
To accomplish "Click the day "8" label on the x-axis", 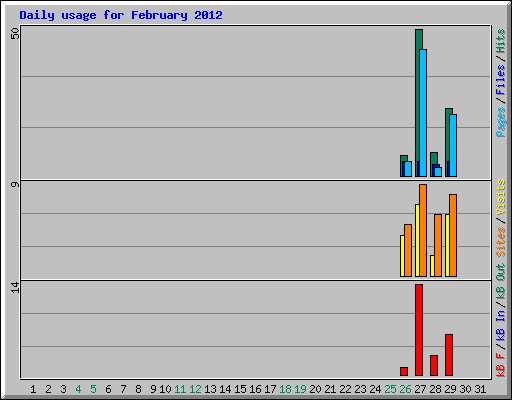I will point(138,389).
